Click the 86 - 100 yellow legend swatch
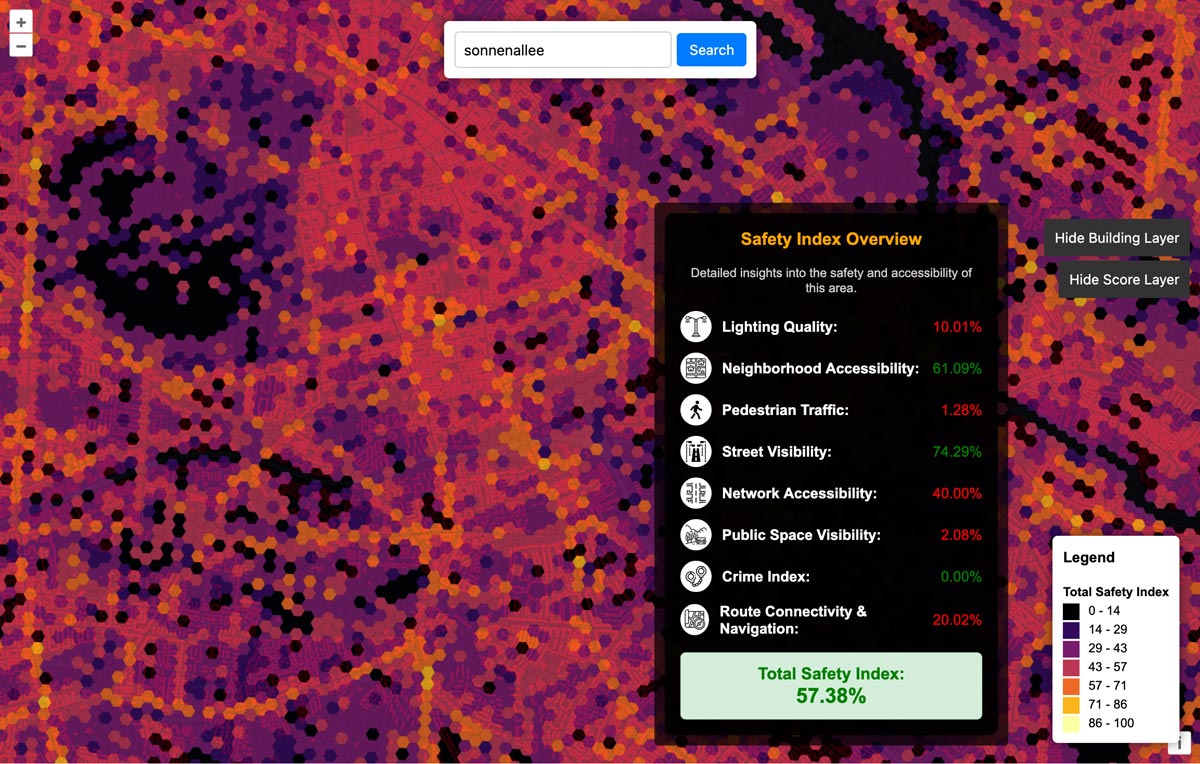The height and width of the screenshot is (764, 1200). pyautogui.click(x=1071, y=723)
